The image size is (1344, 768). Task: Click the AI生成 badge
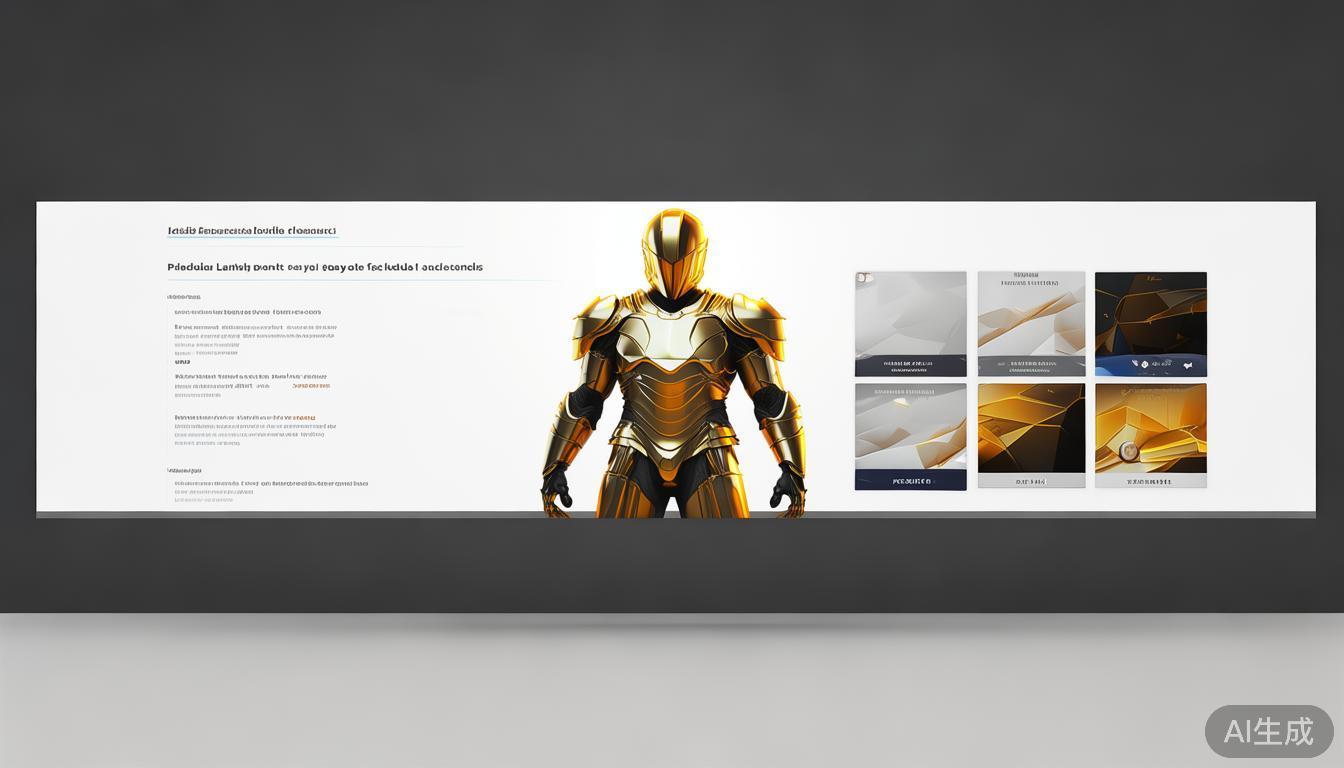(1268, 731)
